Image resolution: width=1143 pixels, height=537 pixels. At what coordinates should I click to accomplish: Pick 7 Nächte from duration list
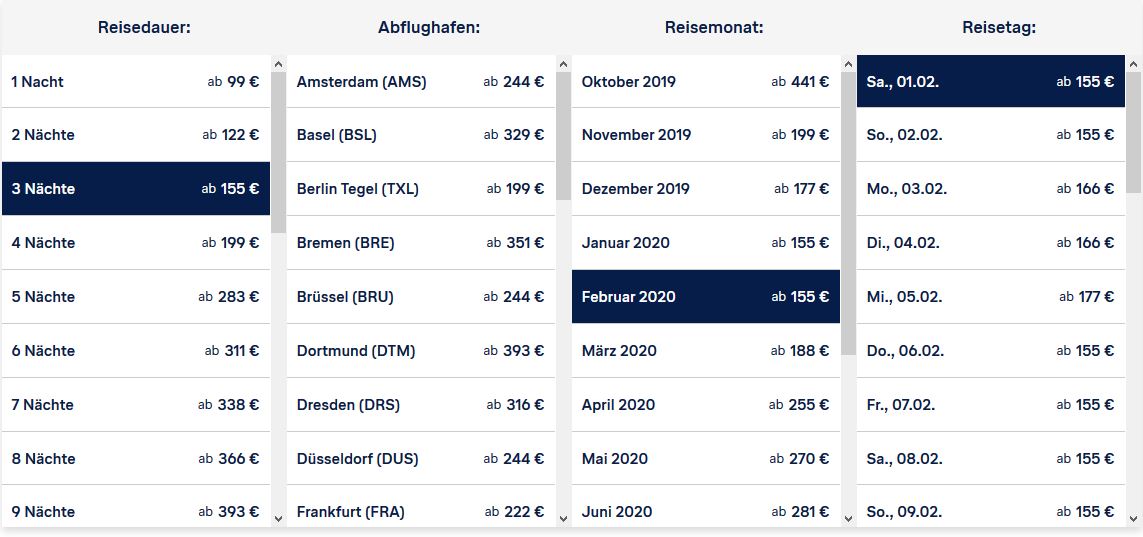tap(136, 404)
